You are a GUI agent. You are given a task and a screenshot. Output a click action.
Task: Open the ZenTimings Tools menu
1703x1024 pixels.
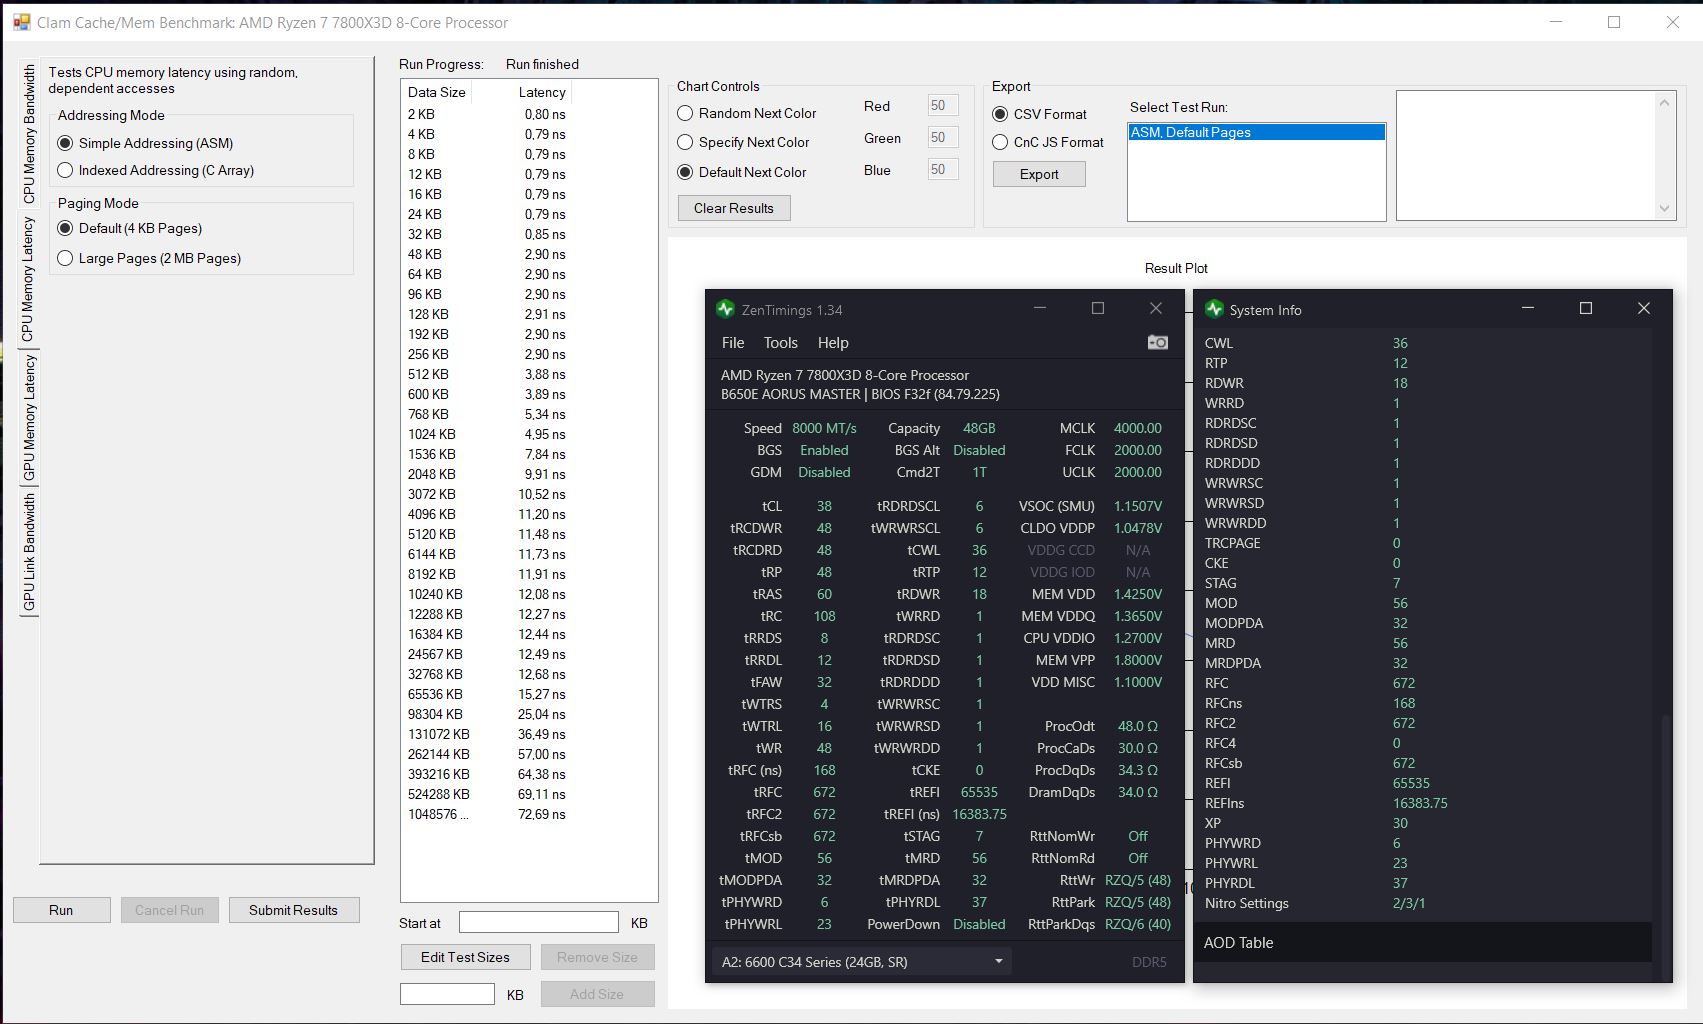(781, 342)
